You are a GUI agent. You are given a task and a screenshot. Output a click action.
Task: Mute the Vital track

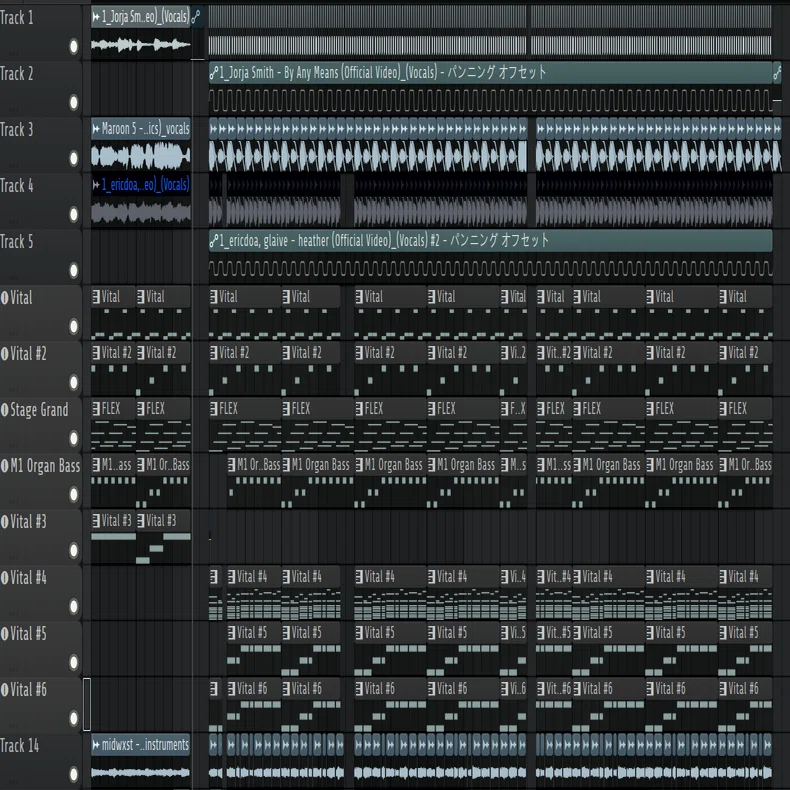(74, 326)
